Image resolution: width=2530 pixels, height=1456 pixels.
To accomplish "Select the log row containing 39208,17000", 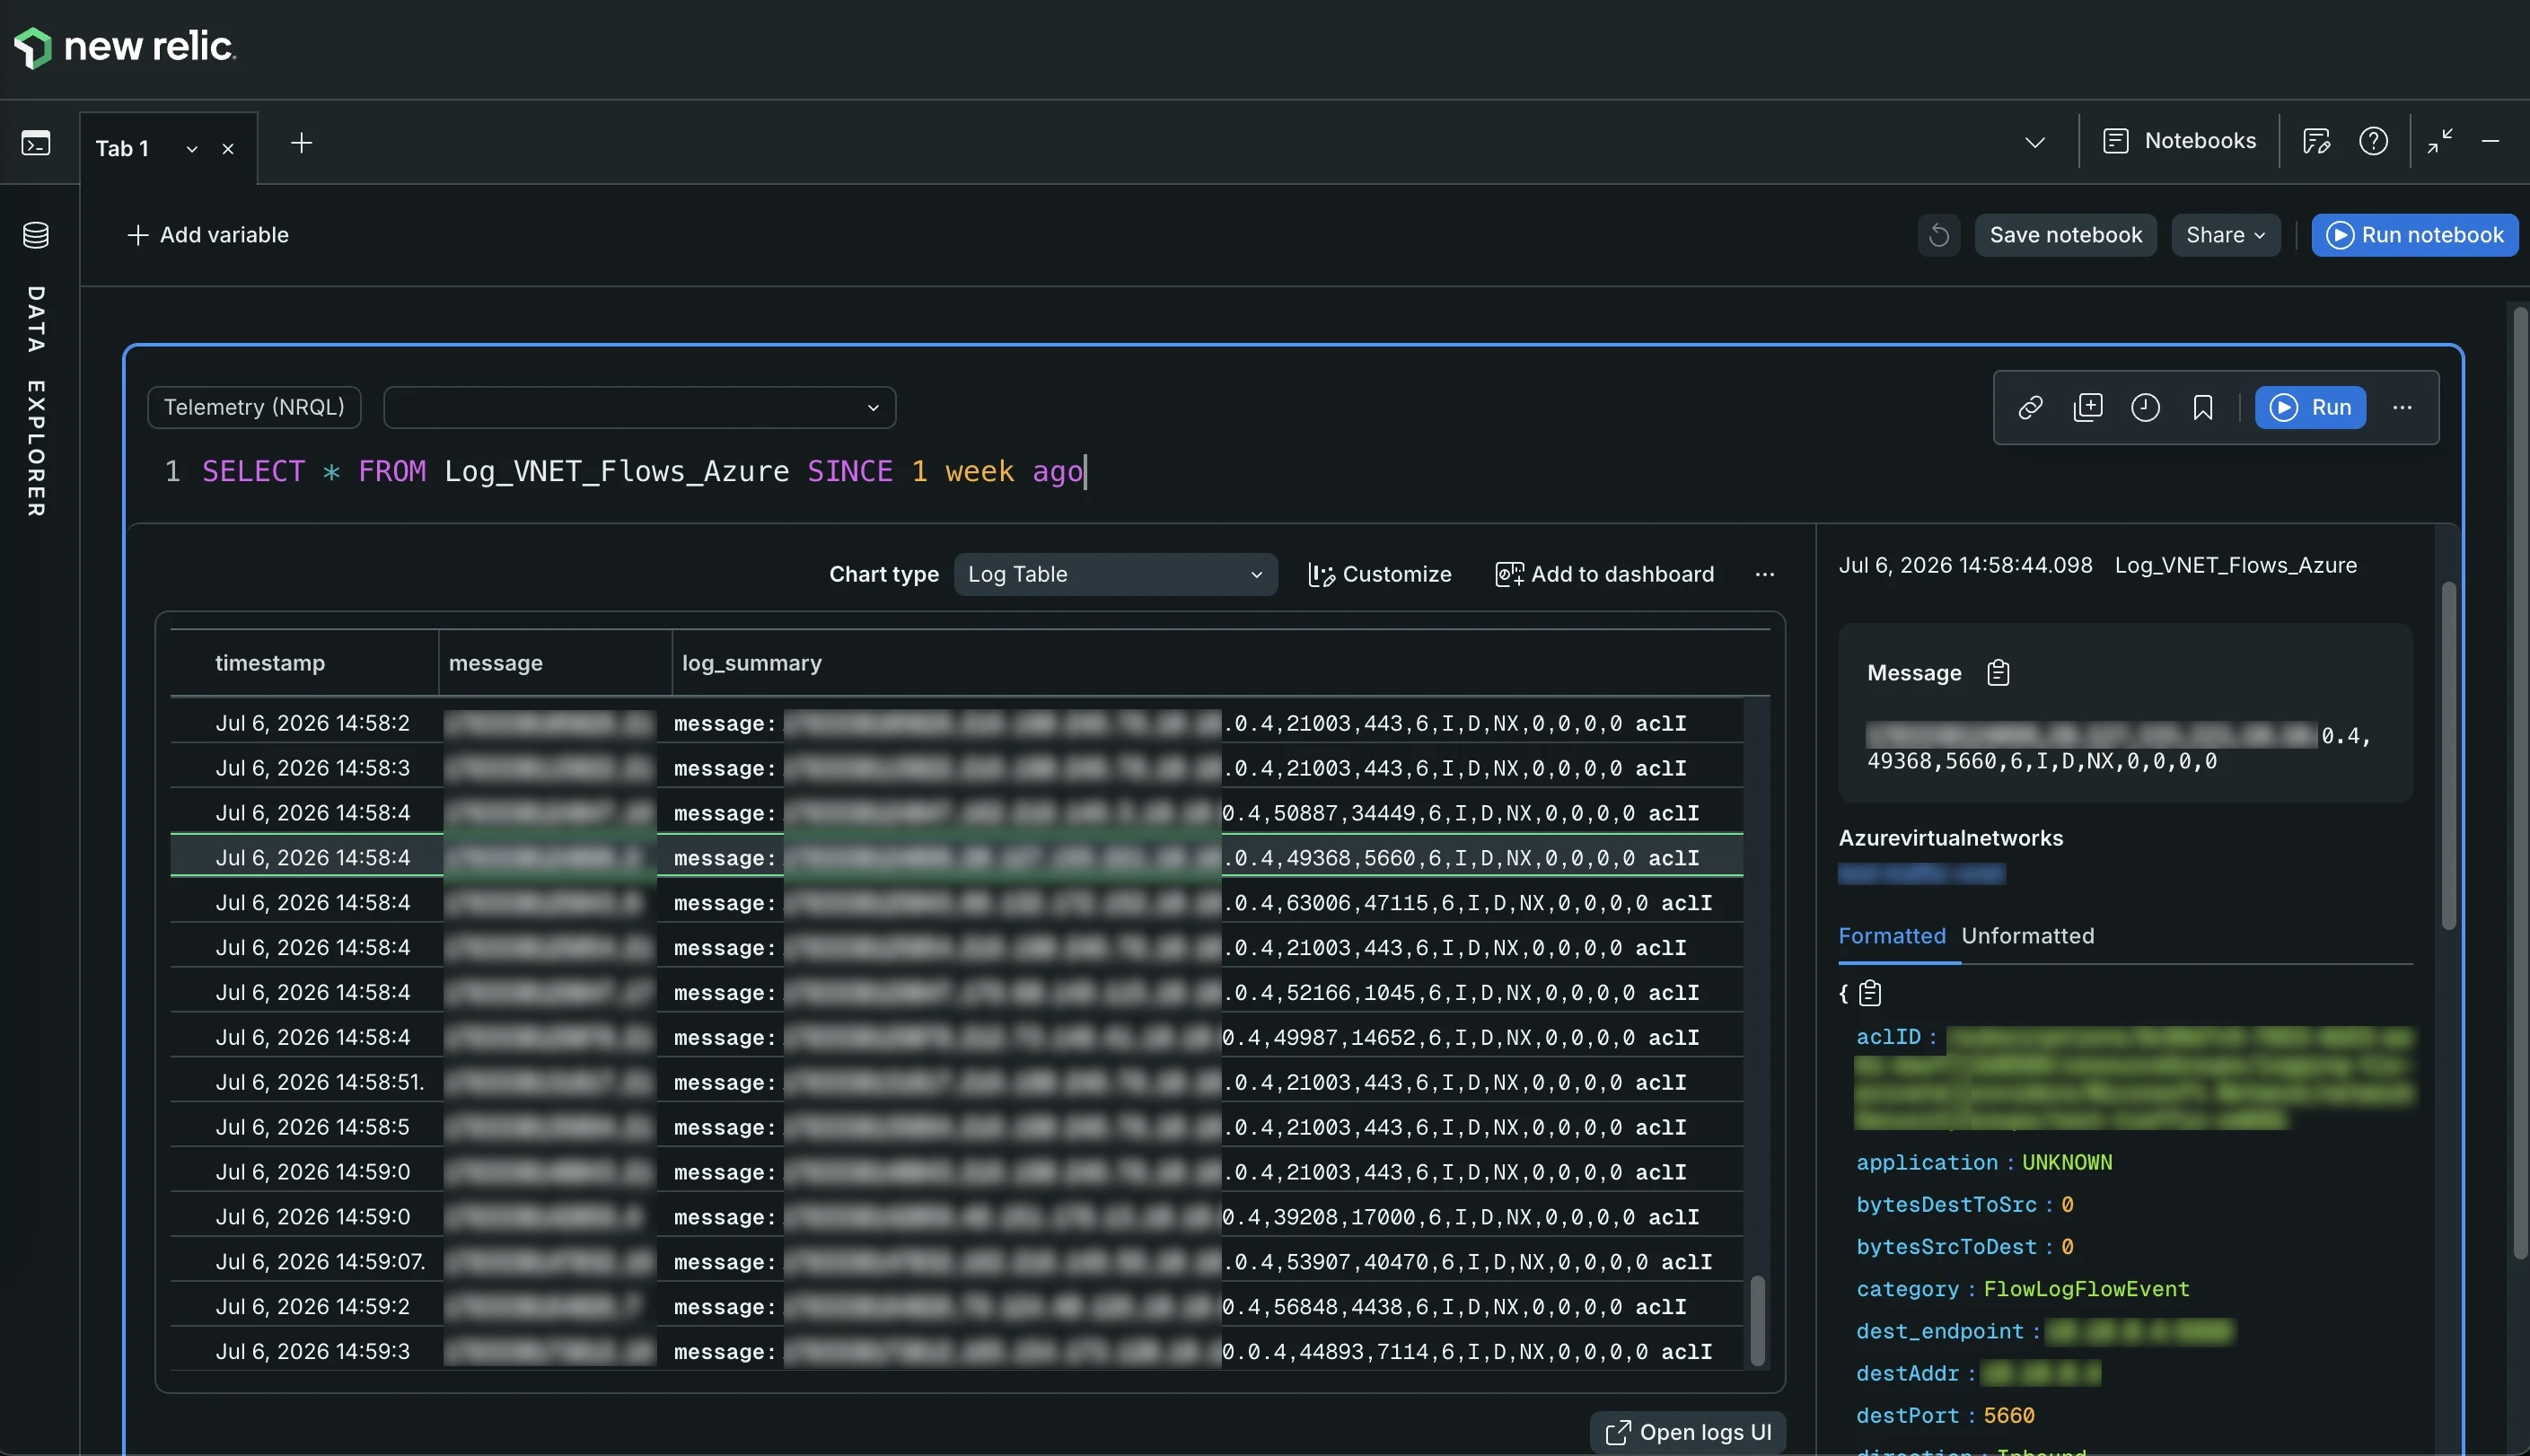I will [956, 1216].
